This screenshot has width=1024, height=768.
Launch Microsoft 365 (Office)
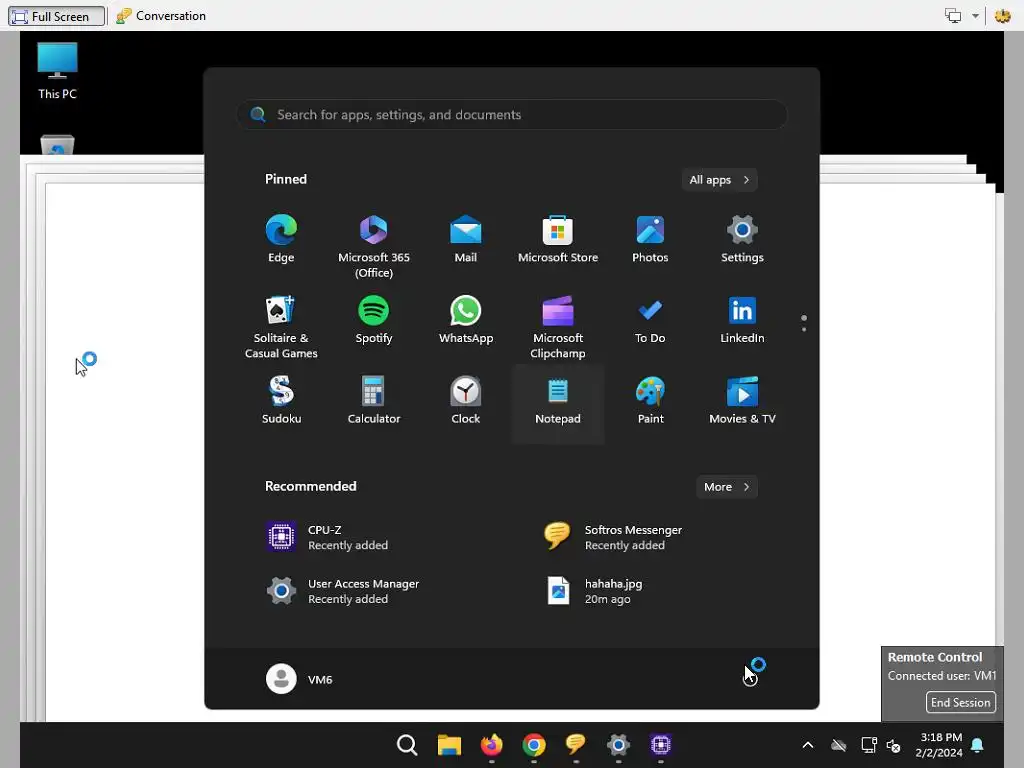point(374,246)
